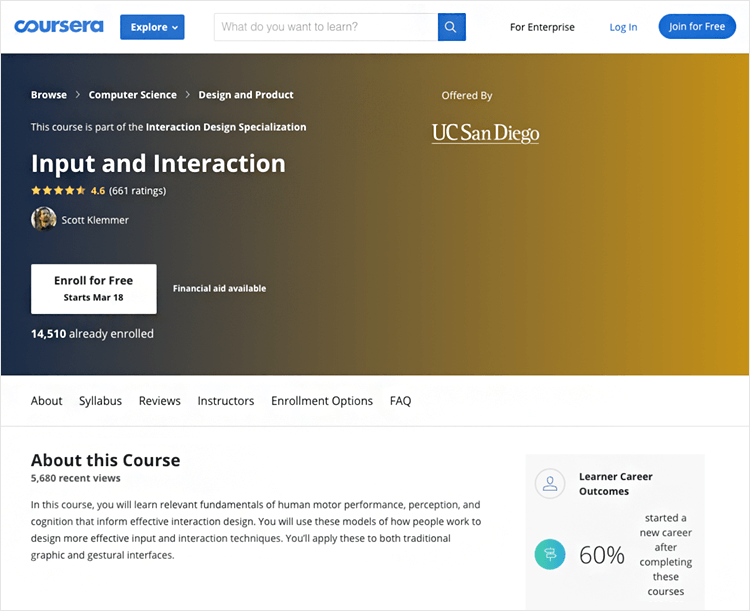The width and height of the screenshot is (750, 611).
Task: Click the Learner Career Outcomes person icon
Action: (x=550, y=483)
